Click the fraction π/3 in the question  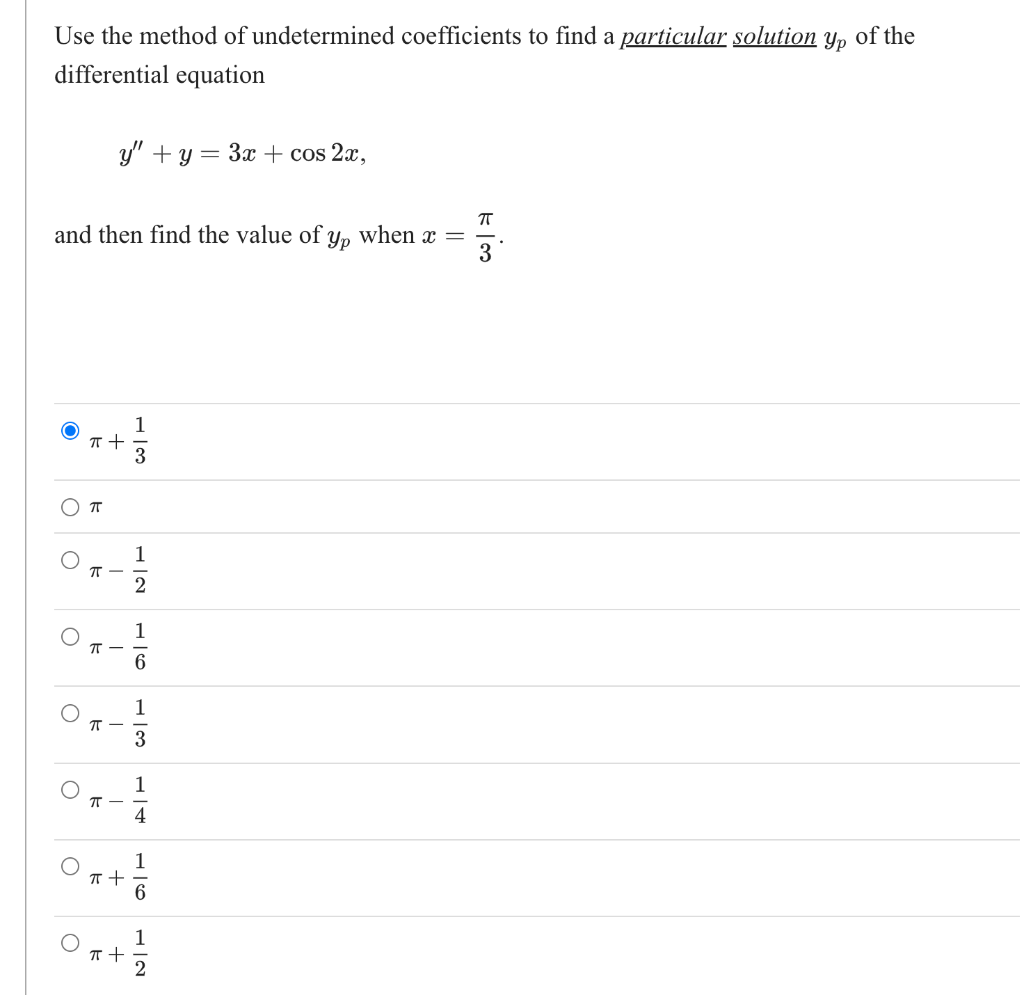pyautogui.click(x=484, y=234)
